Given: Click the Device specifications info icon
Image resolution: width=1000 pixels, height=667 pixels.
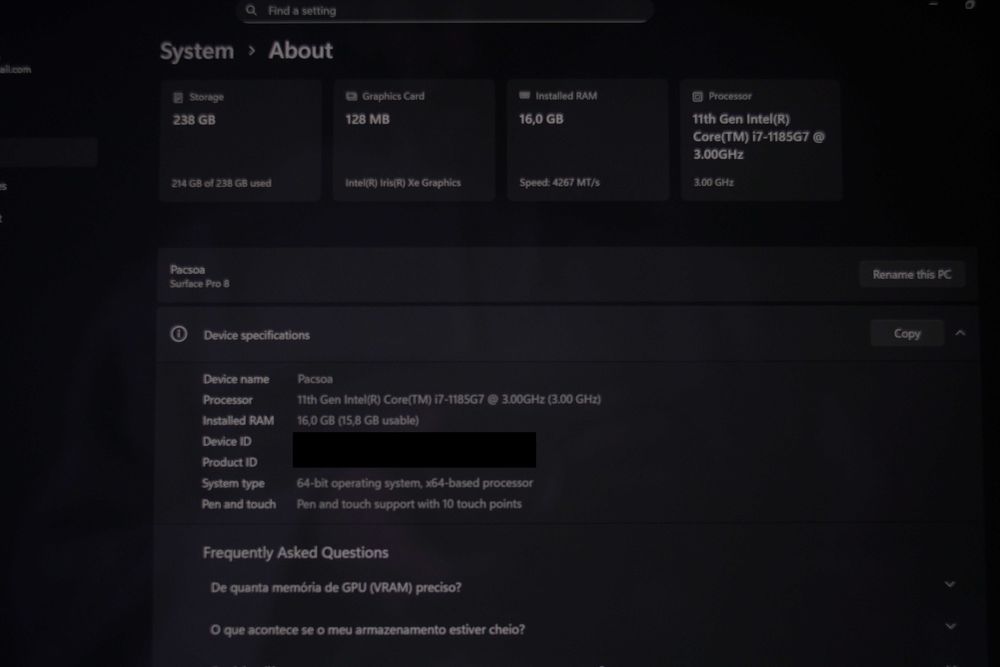Looking at the screenshot, I should pos(179,334).
